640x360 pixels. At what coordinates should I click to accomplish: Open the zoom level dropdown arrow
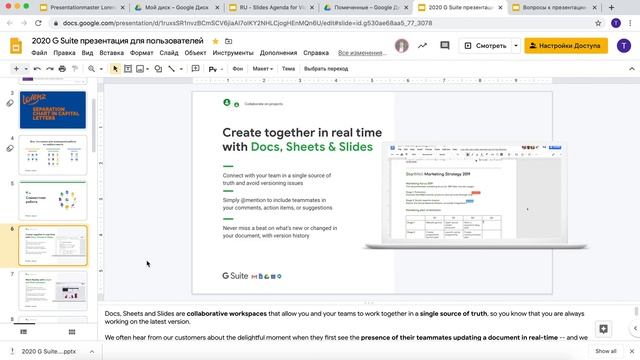click(x=101, y=69)
